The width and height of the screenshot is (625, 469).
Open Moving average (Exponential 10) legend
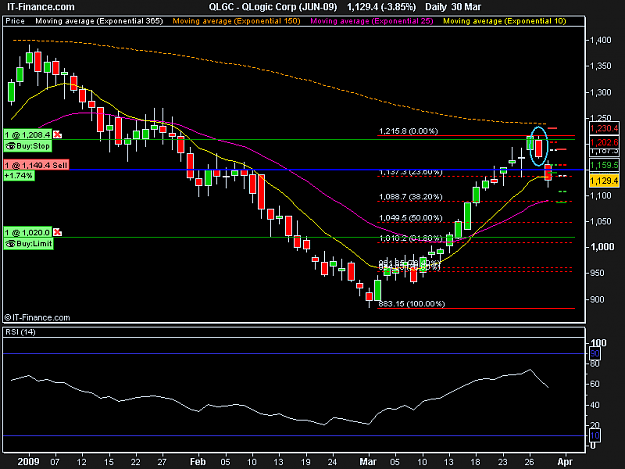pos(505,21)
